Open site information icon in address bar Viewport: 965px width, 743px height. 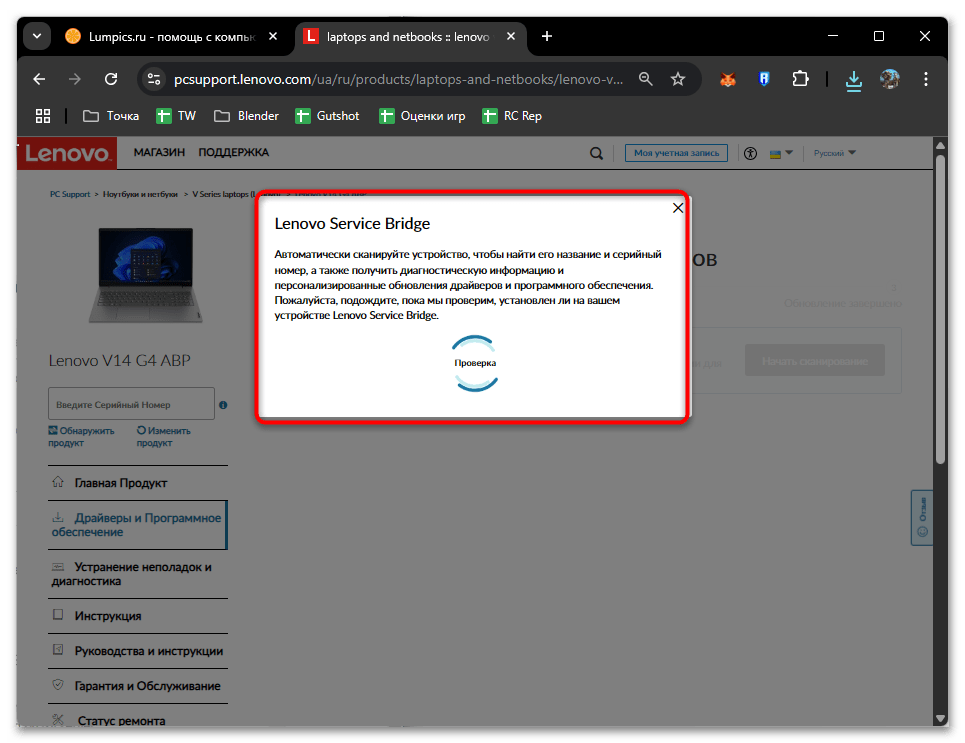click(x=154, y=79)
